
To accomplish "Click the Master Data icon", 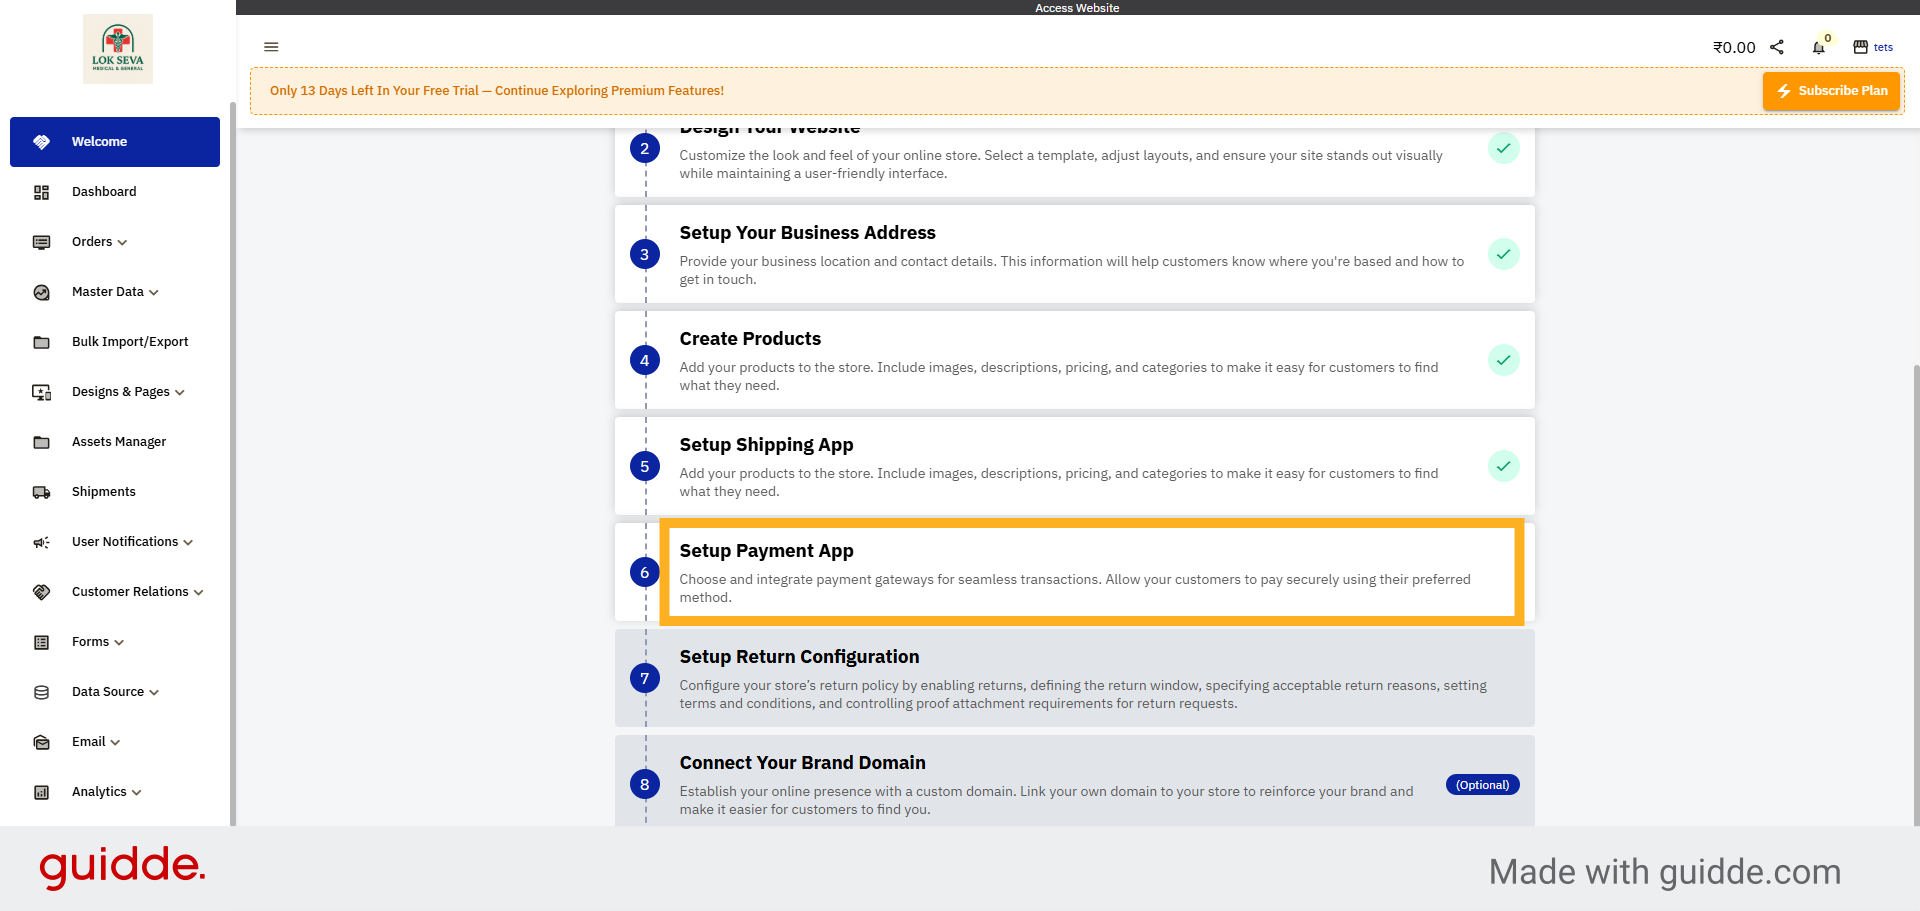I will click(41, 292).
